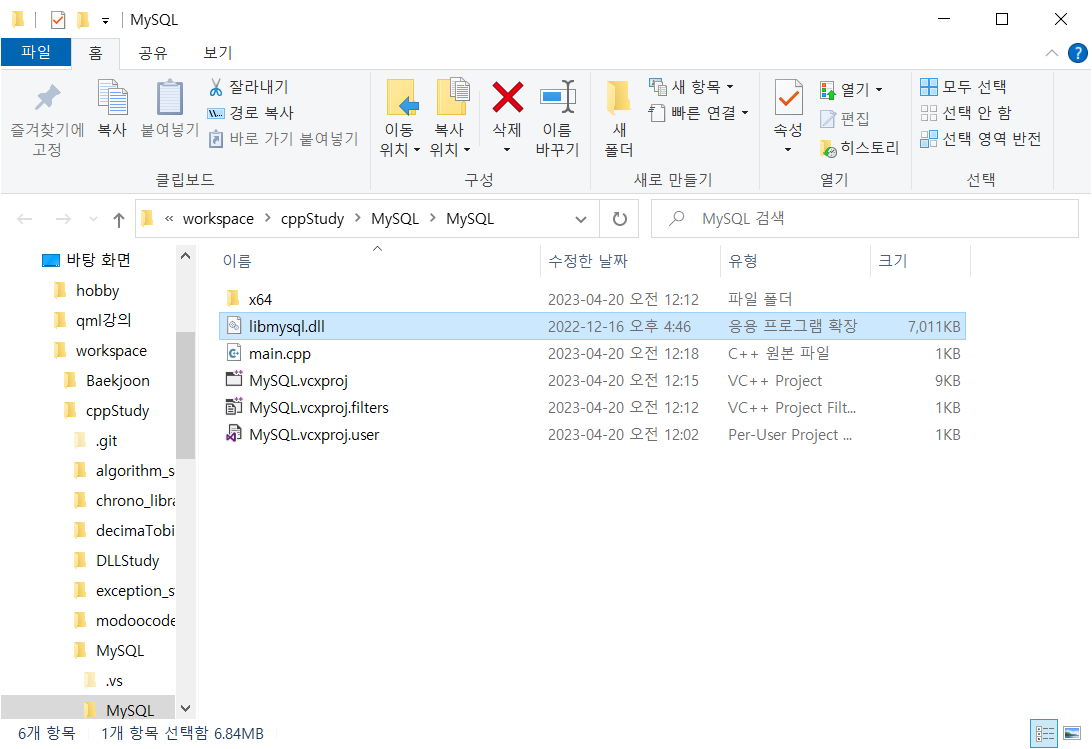Viewport: 1092px width, 749px height.
Task: Go forward with the right arrow
Action: point(63,219)
